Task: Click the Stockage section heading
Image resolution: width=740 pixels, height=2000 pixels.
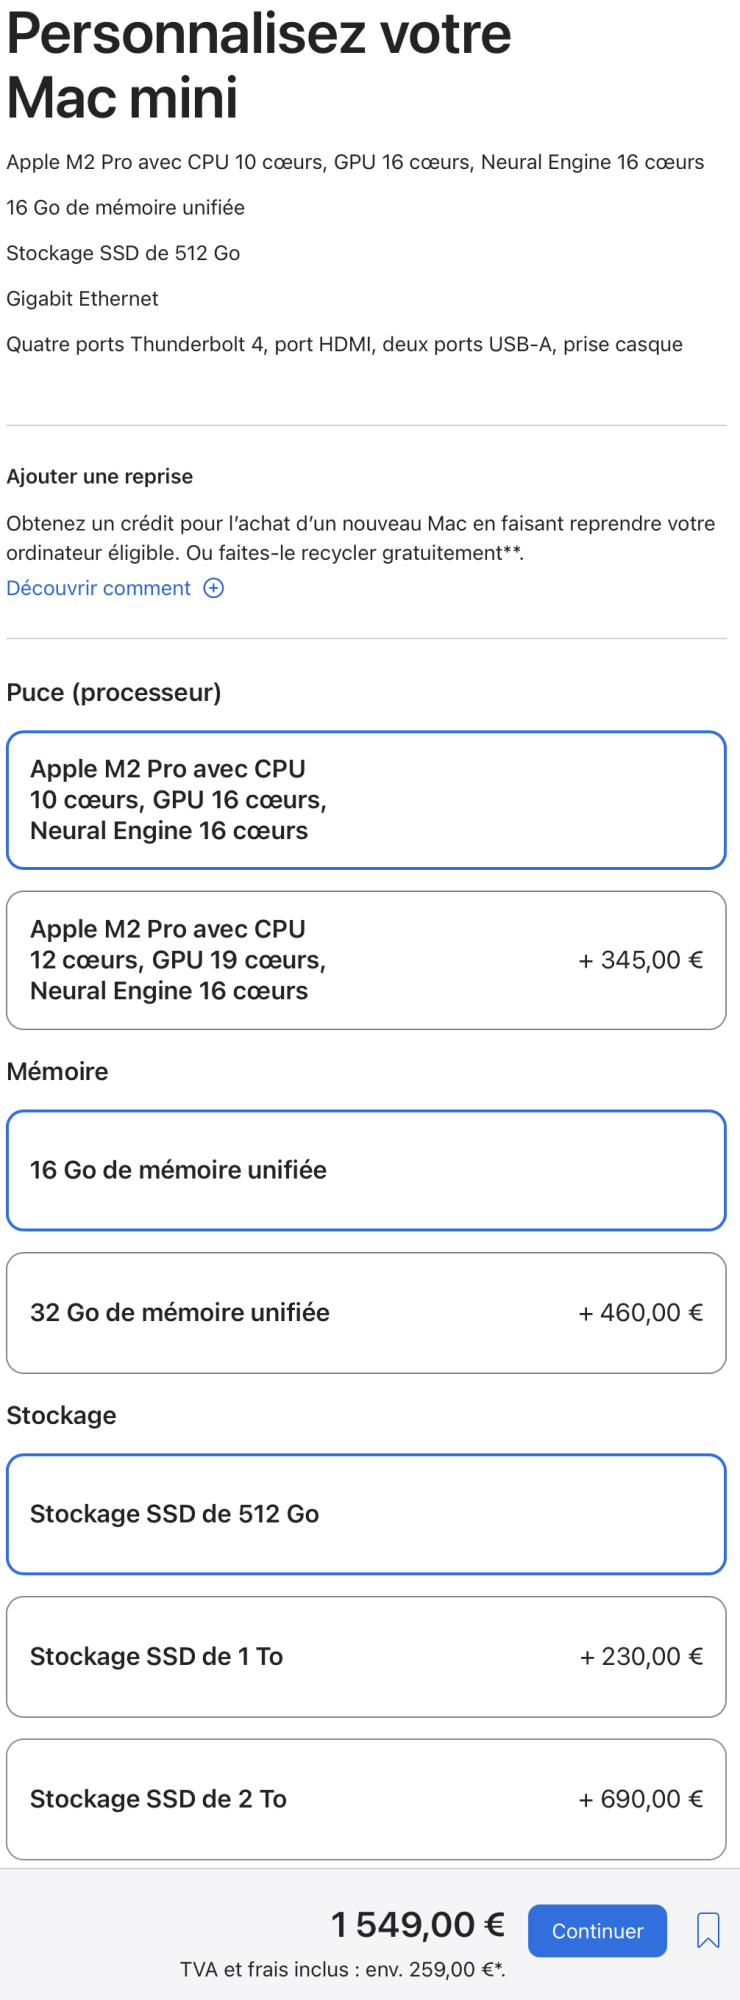Action: click(62, 1416)
